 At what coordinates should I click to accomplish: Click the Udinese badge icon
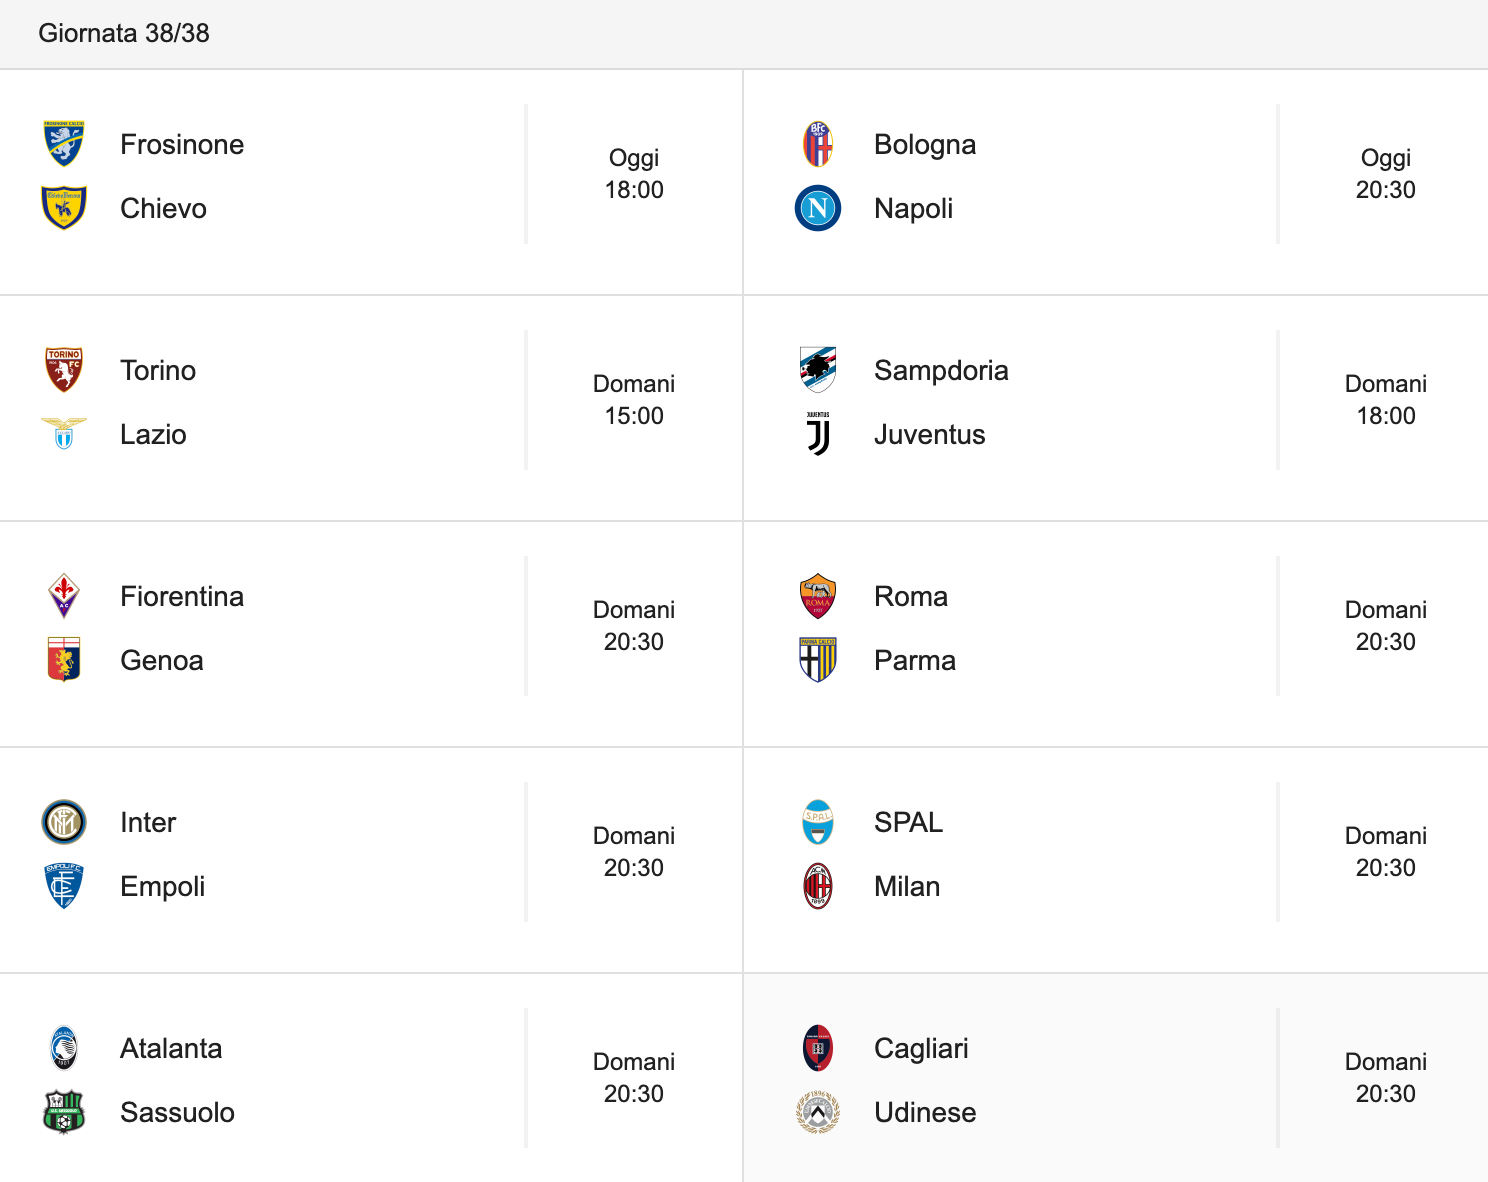pos(818,1112)
